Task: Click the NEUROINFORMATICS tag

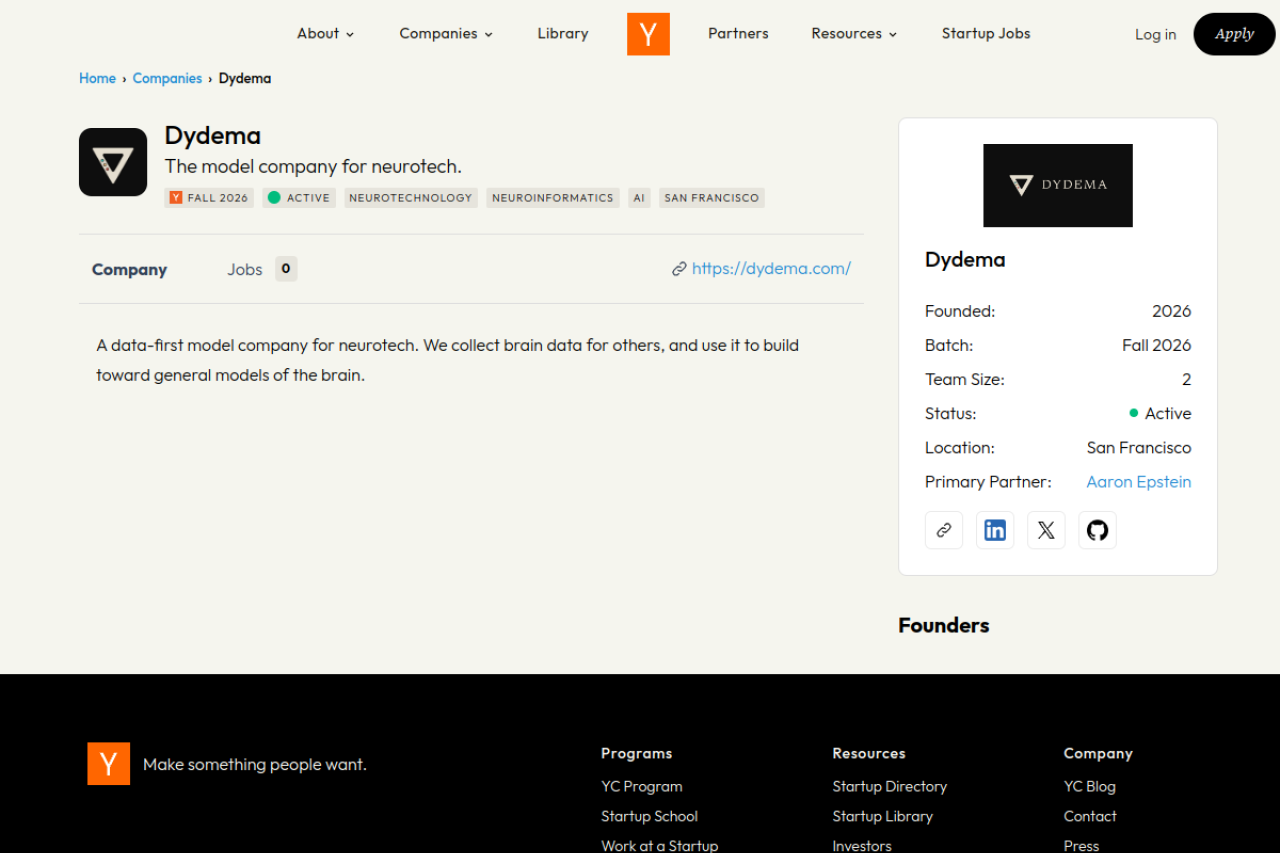Action: point(553,198)
